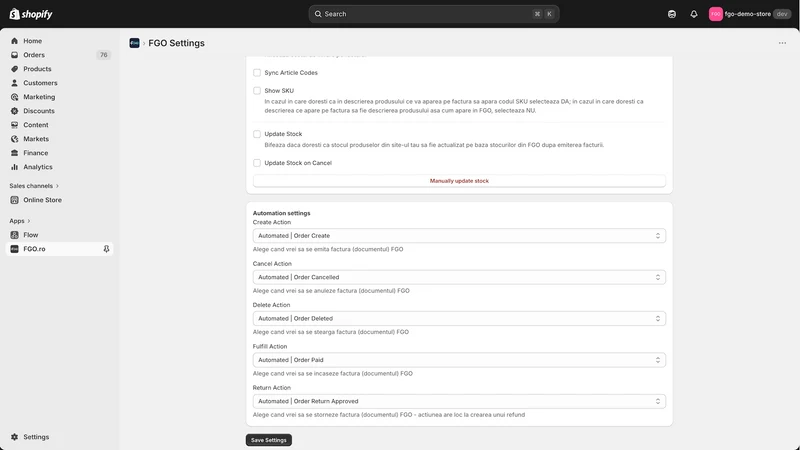Open the Home icon in sidebar
Screen dimensions: 800x450
pyautogui.click(x=14, y=41)
